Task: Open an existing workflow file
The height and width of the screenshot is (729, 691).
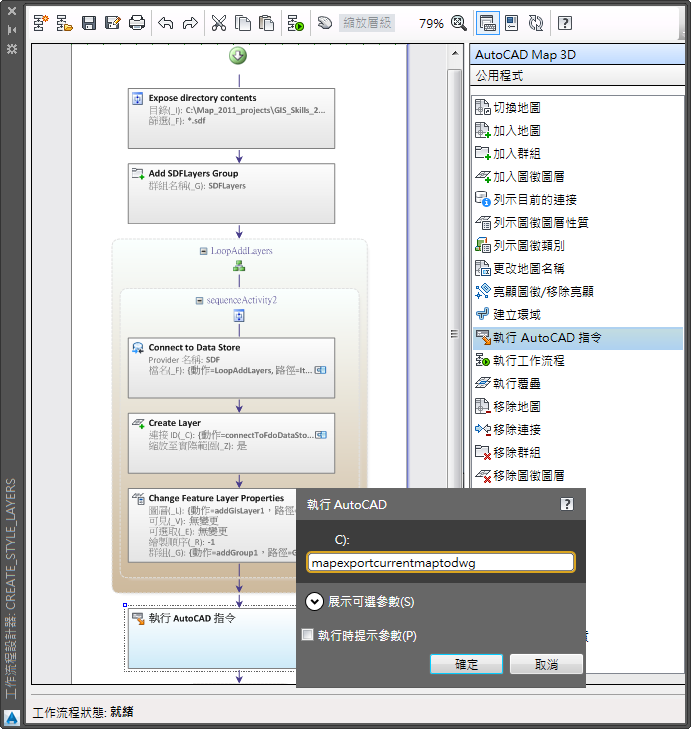Action: click(64, 23)
